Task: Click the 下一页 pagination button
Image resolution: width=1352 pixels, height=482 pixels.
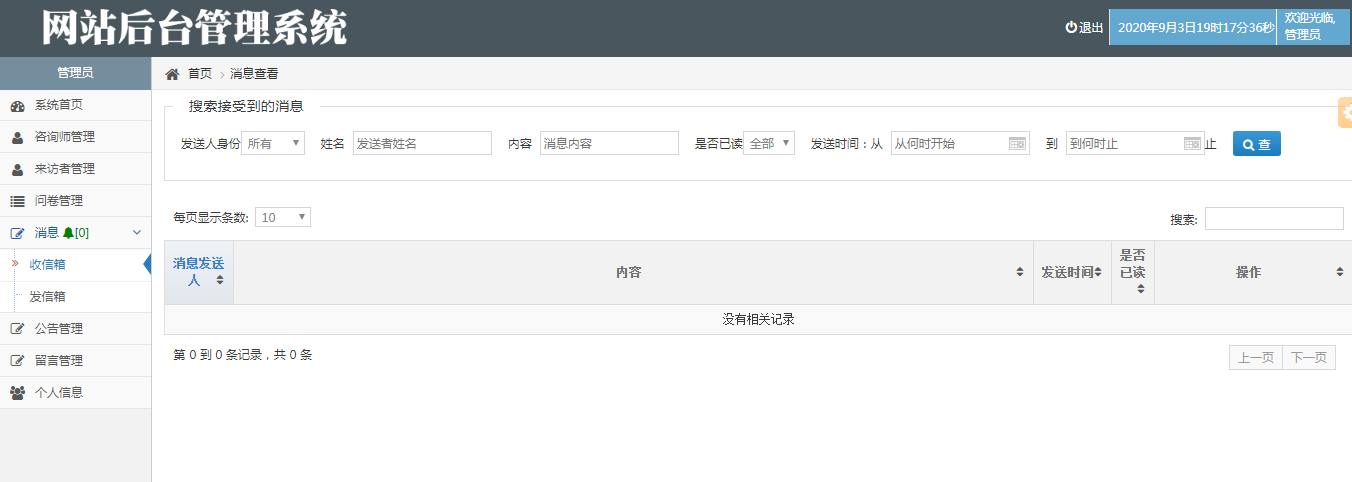Action: tap(1309, 358)
